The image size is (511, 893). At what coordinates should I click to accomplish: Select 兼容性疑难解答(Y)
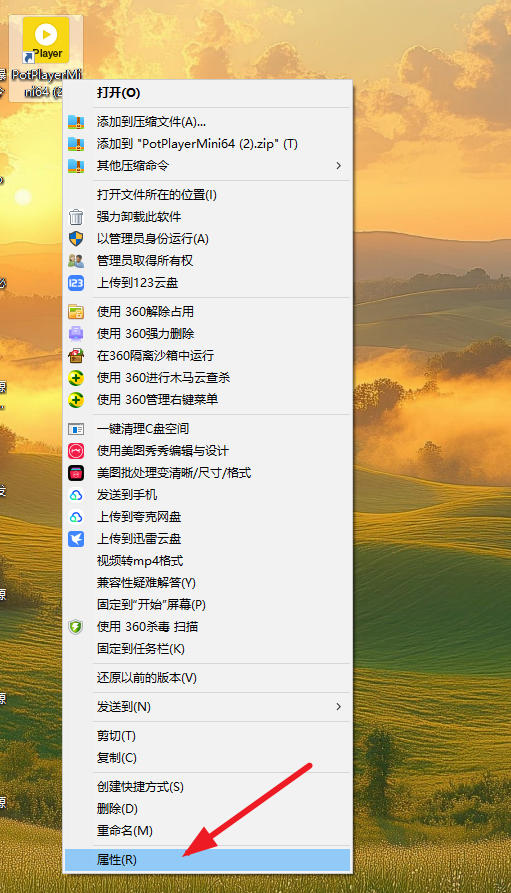tap(207, 583)
